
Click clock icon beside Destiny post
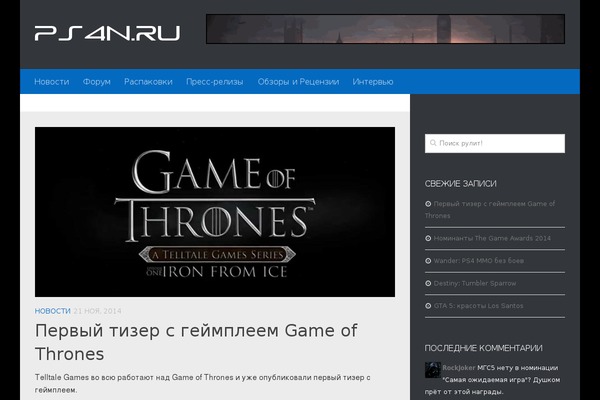point(428,283)
